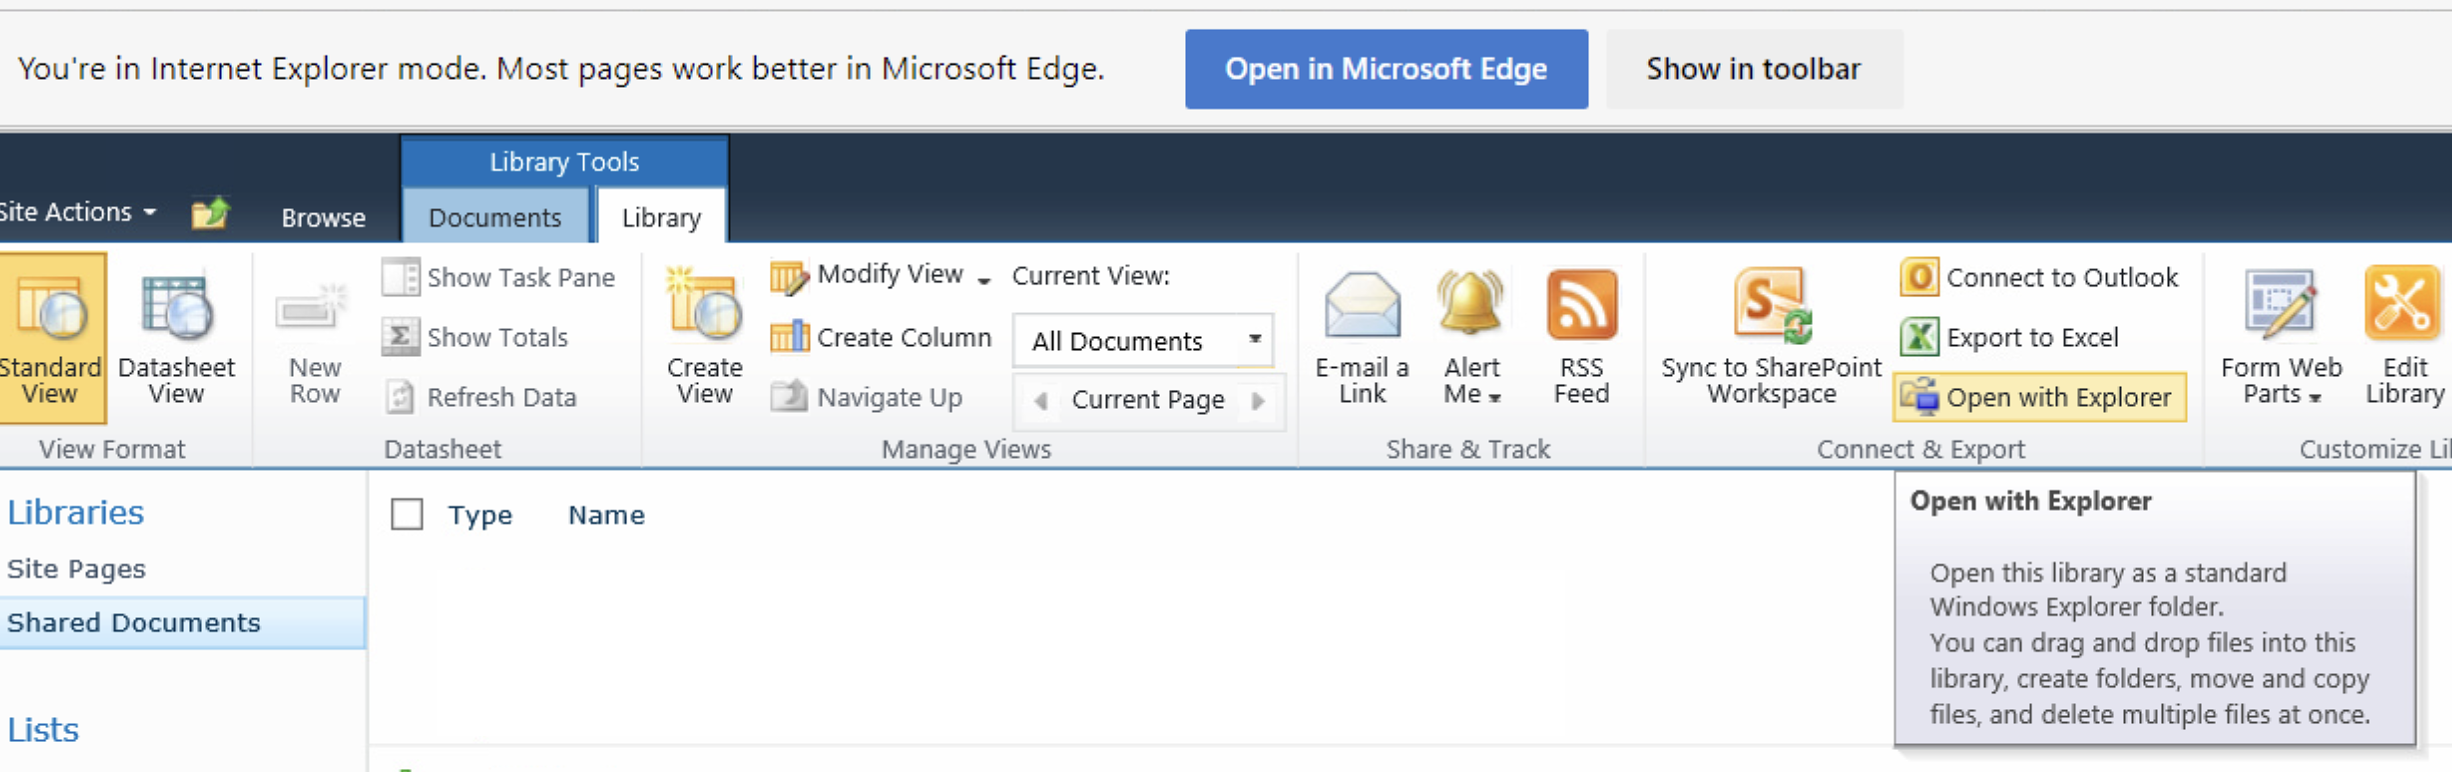
Task: Select the Library ribbon tab
Action: tap(661, 217)
